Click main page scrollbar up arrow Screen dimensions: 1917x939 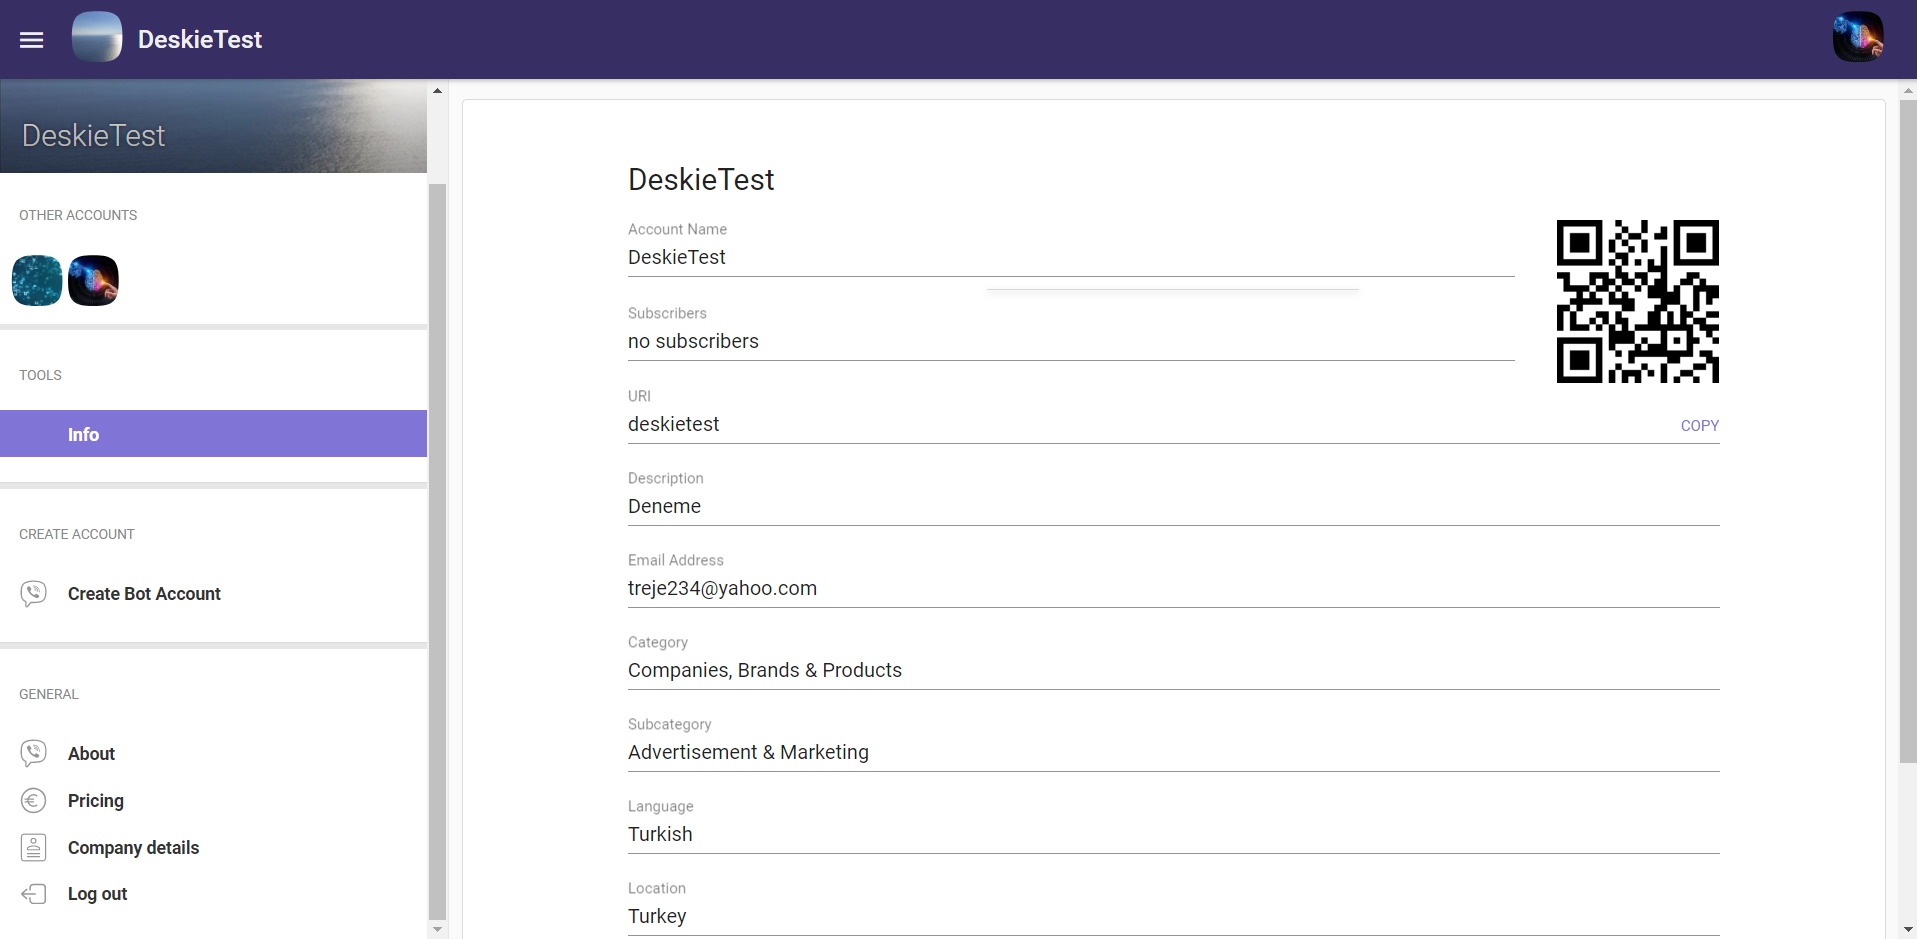(x=1908, y=91)
